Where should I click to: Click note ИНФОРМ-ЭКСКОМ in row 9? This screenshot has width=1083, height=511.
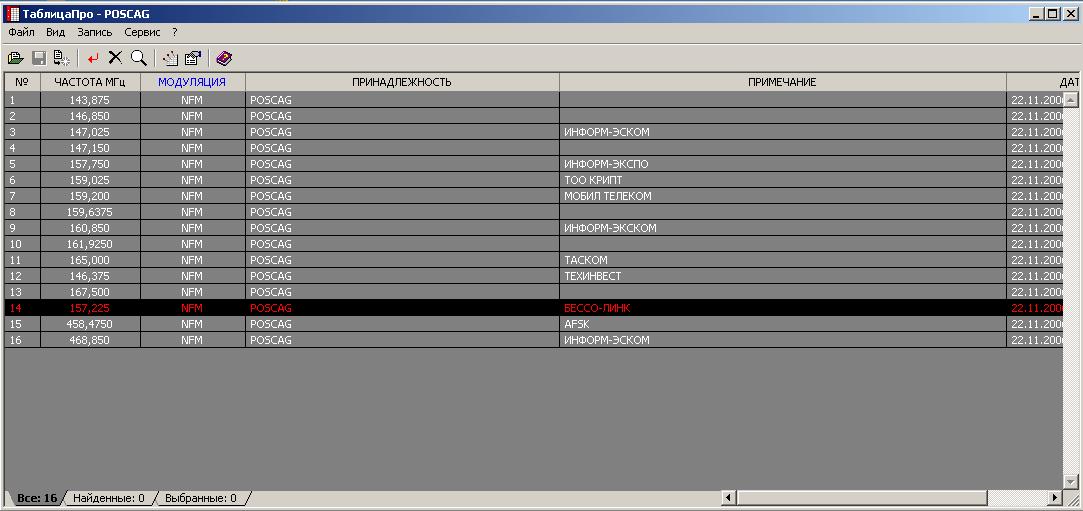(x=610, y=228)
